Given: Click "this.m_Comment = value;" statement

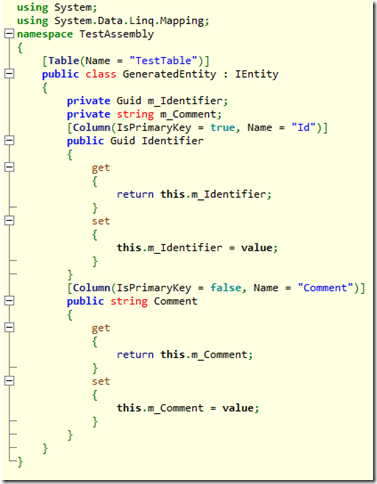Looking at the screenshot, I should coord(188,408).
